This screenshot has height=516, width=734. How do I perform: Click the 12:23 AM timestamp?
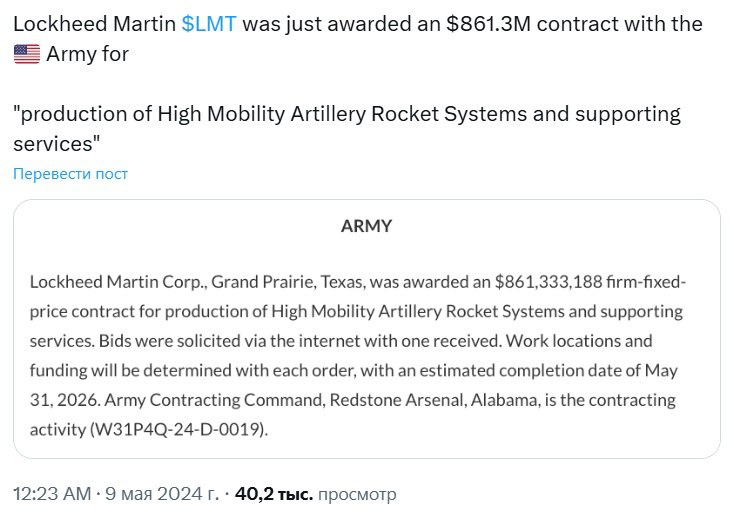click(x=50, y=494)
